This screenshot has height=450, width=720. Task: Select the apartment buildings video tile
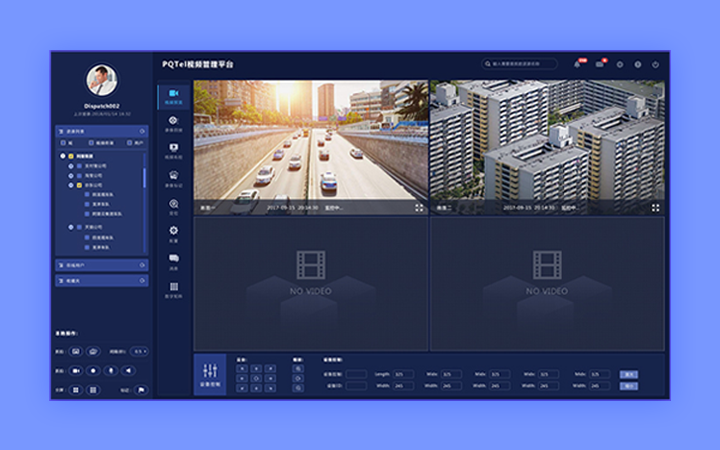547,147
